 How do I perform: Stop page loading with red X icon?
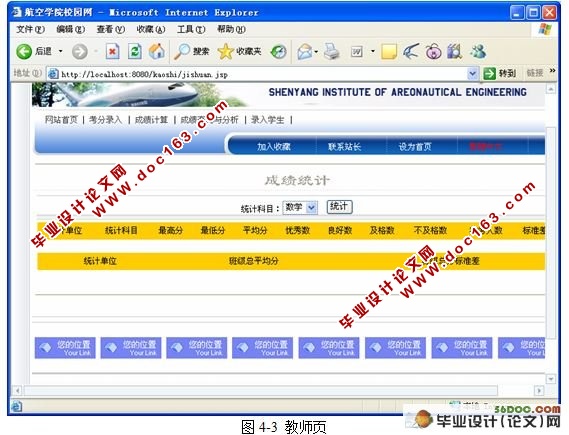click(112, 52)
